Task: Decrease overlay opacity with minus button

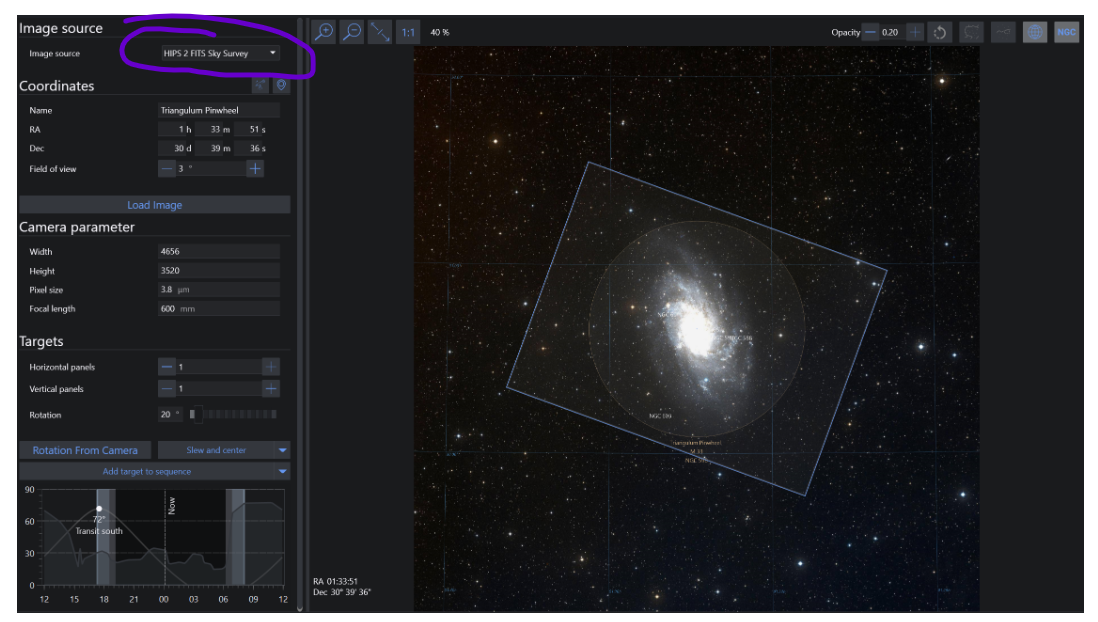Action: pyautogui.click(x=870, y=32)
